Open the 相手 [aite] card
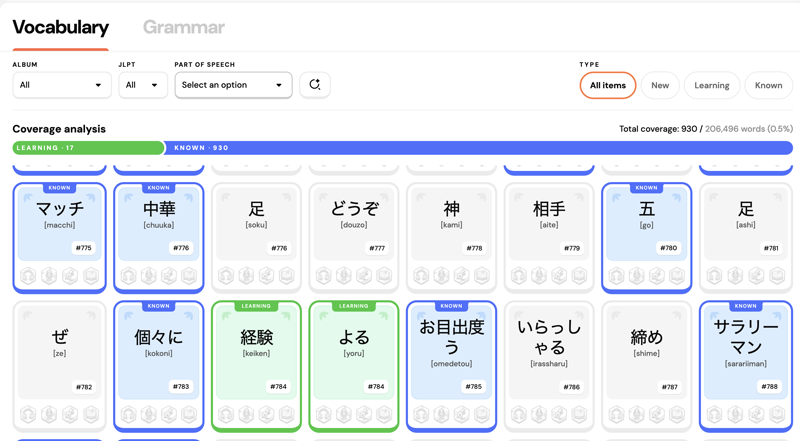The height and width of the screenshot is (441, 800). 549,238
